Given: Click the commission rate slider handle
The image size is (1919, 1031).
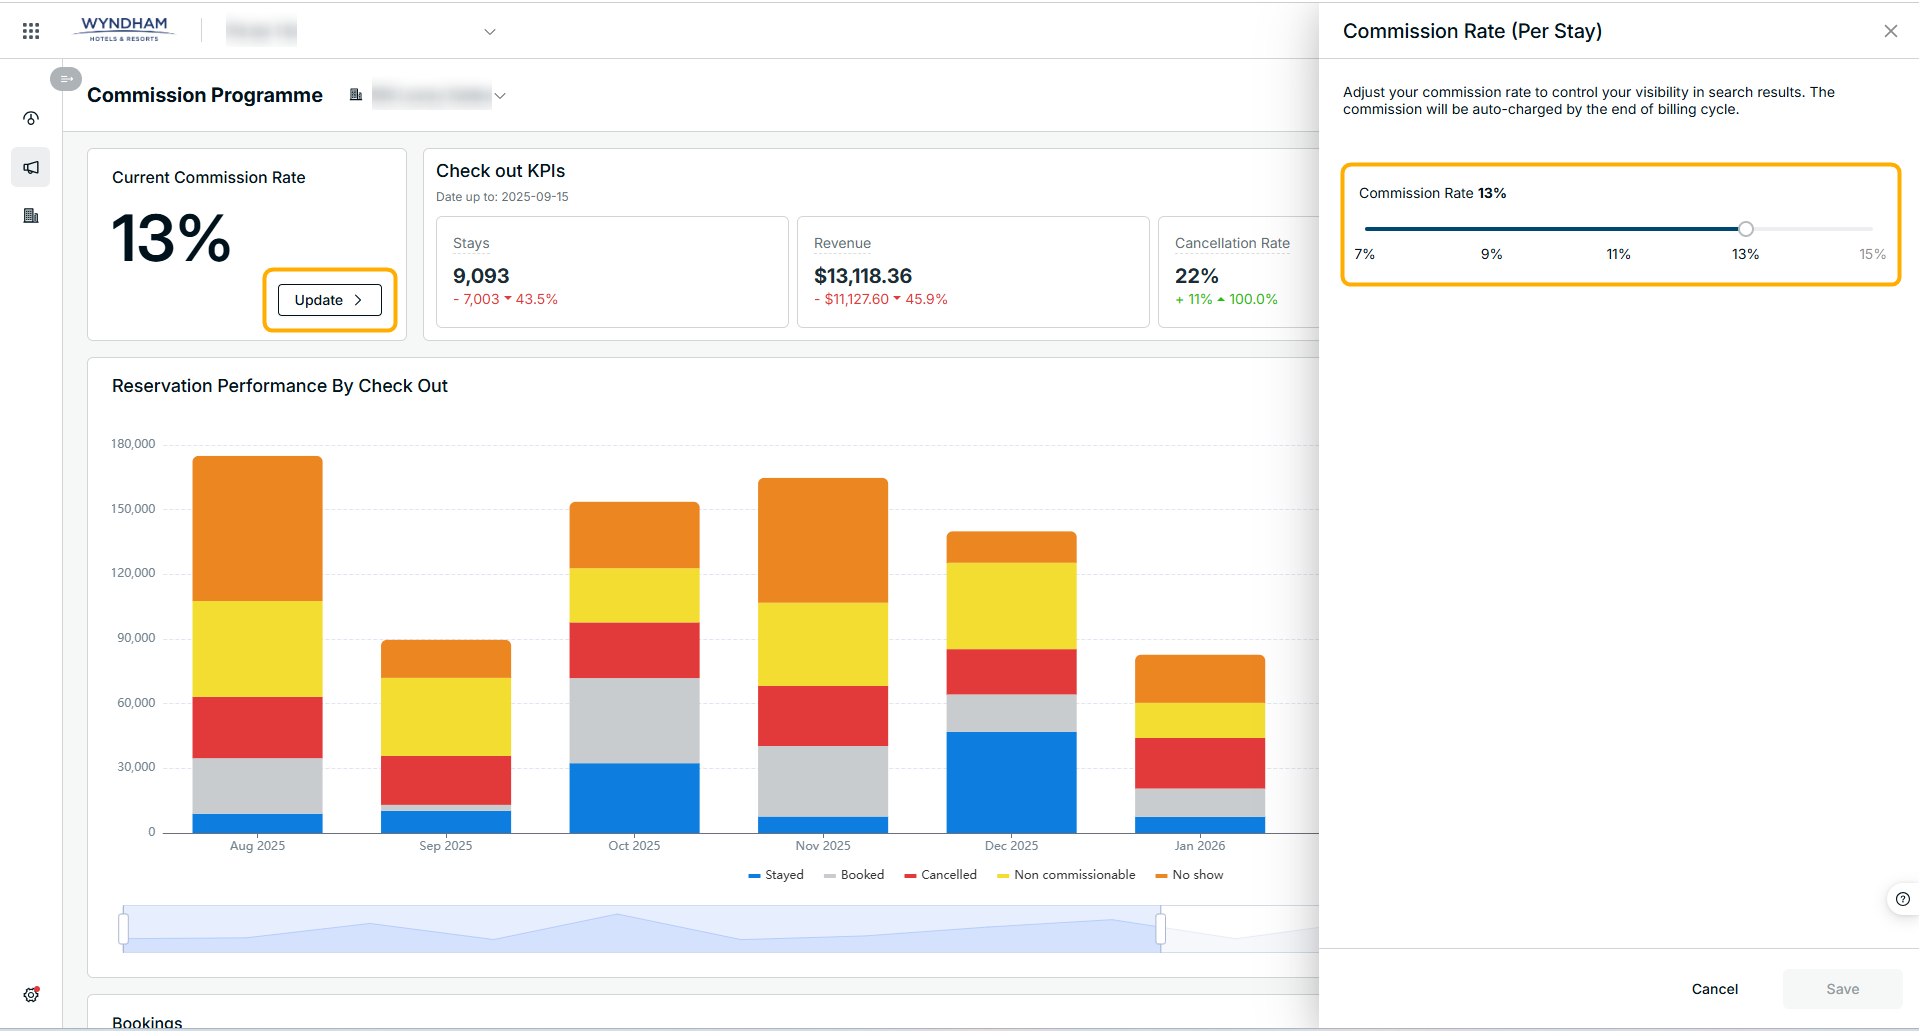Looking at the screenshot, I should coord(1746,229).
